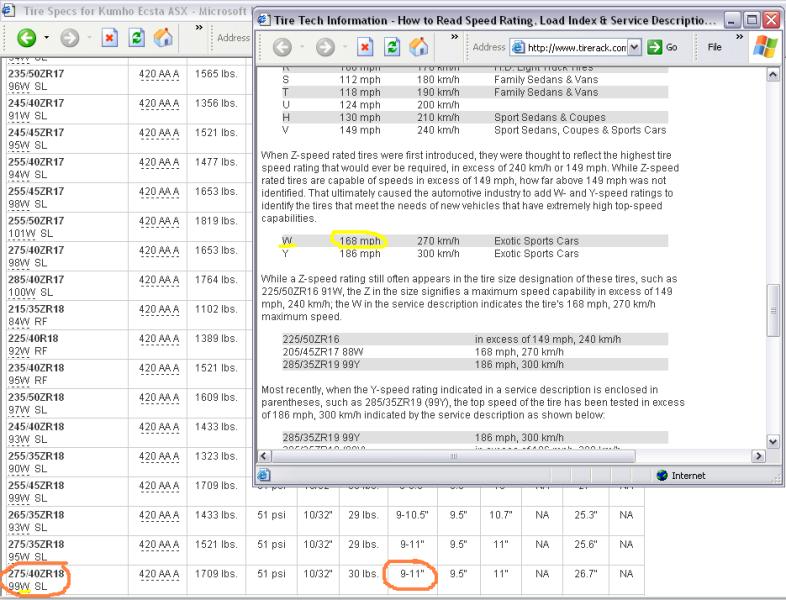
Task: Click Stop icon in Tire Specs window
Action: pos(109,39)
